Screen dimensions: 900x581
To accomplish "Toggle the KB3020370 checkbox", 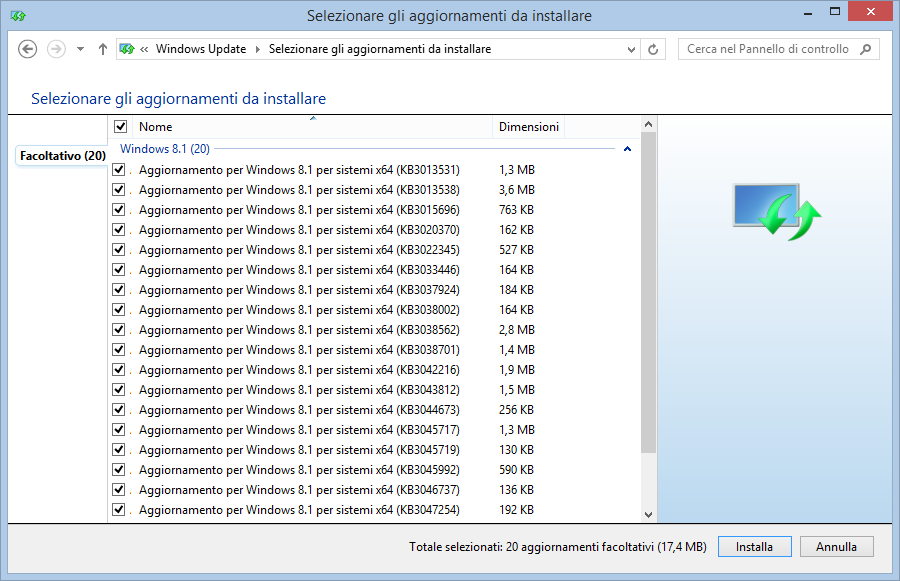I will [119, 230].
